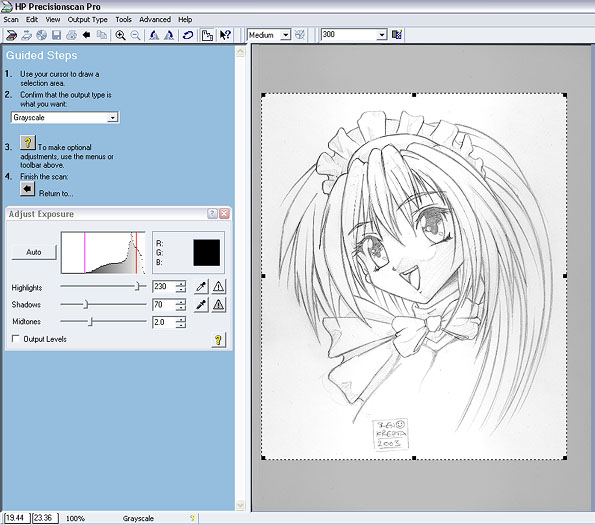Click the Shadows slider handle
This screenshot has width=595, height=525.
coord(86,304)
